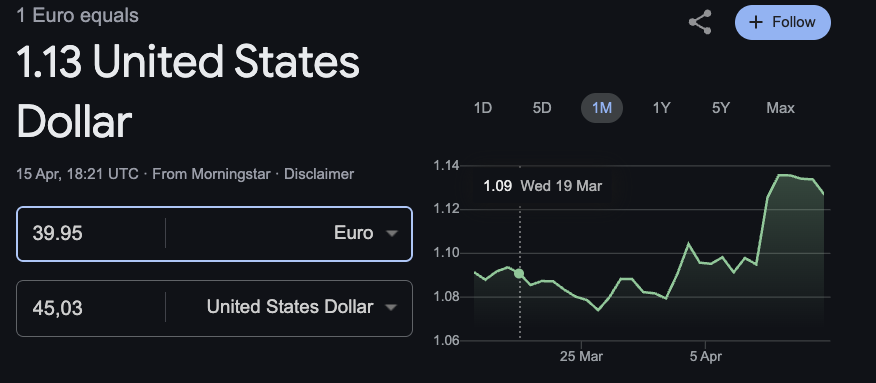Select Euro currency selector label
Viewport: 876px width, 383px height.
pyautogui.click(x=353, y=233)
